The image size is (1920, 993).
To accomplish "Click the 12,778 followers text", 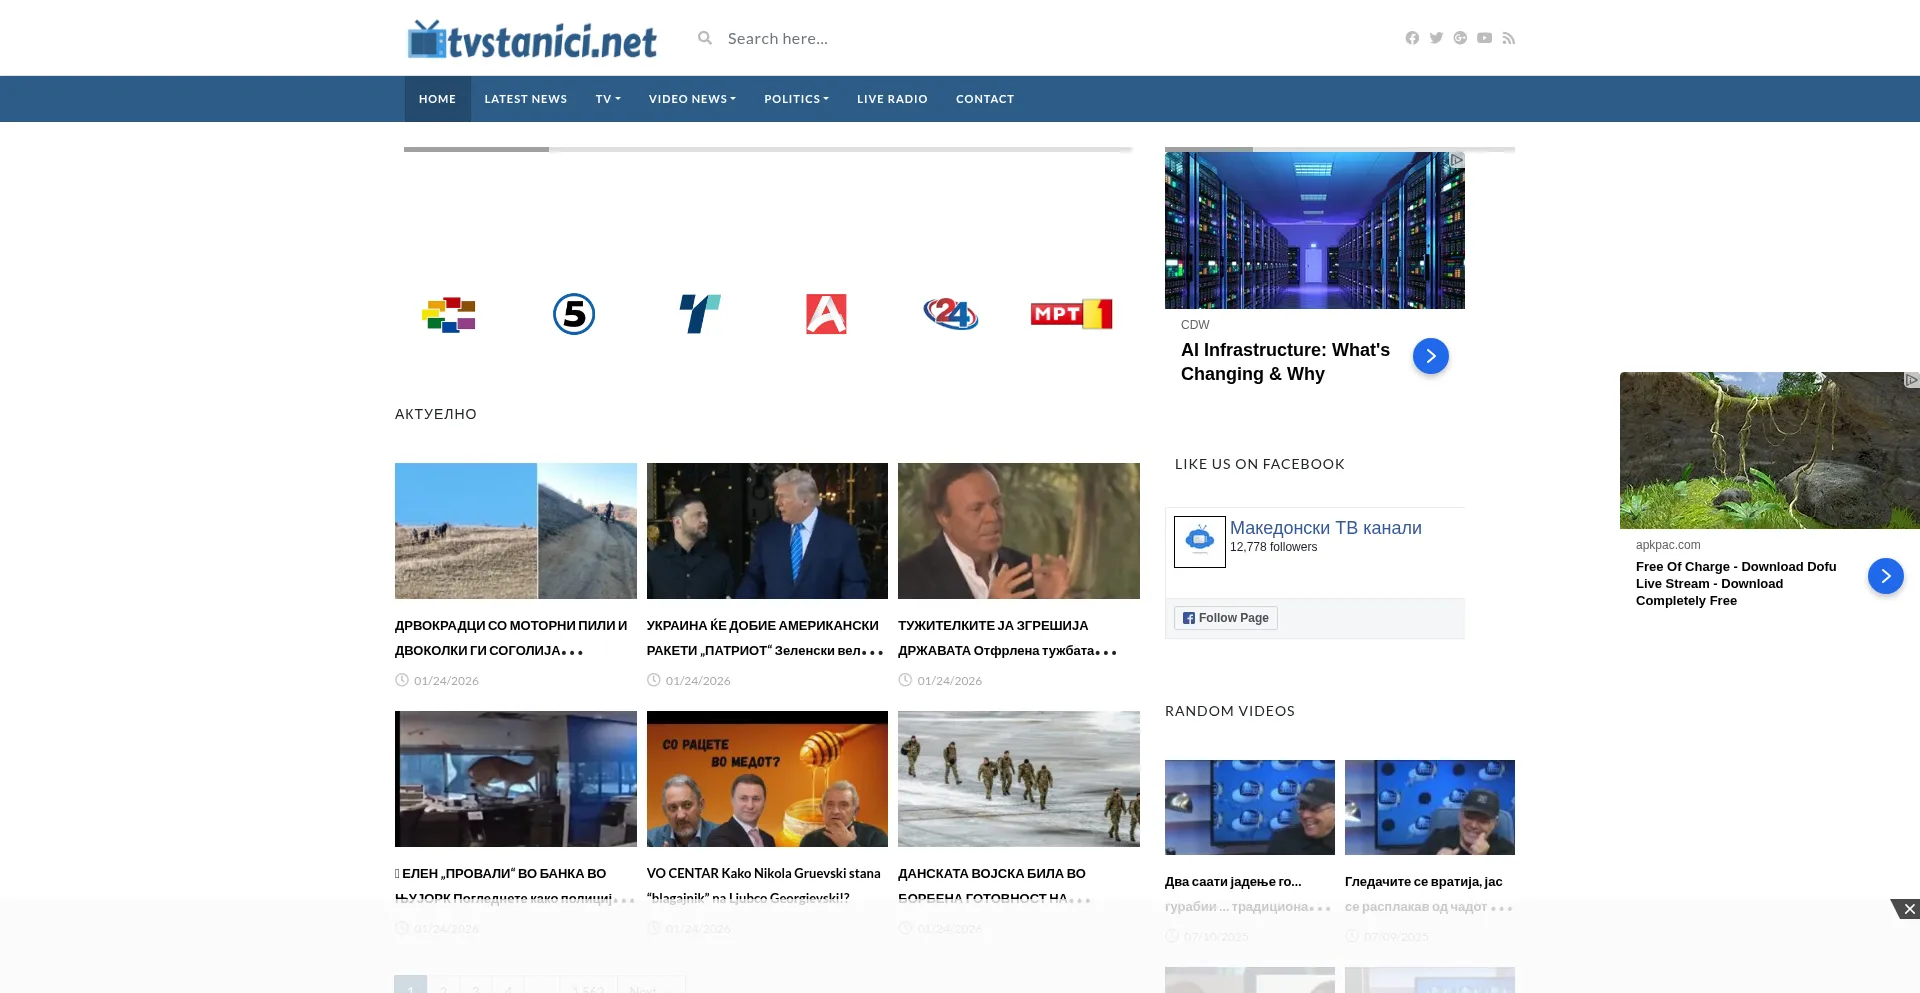I will click(x=1273, y=547).
